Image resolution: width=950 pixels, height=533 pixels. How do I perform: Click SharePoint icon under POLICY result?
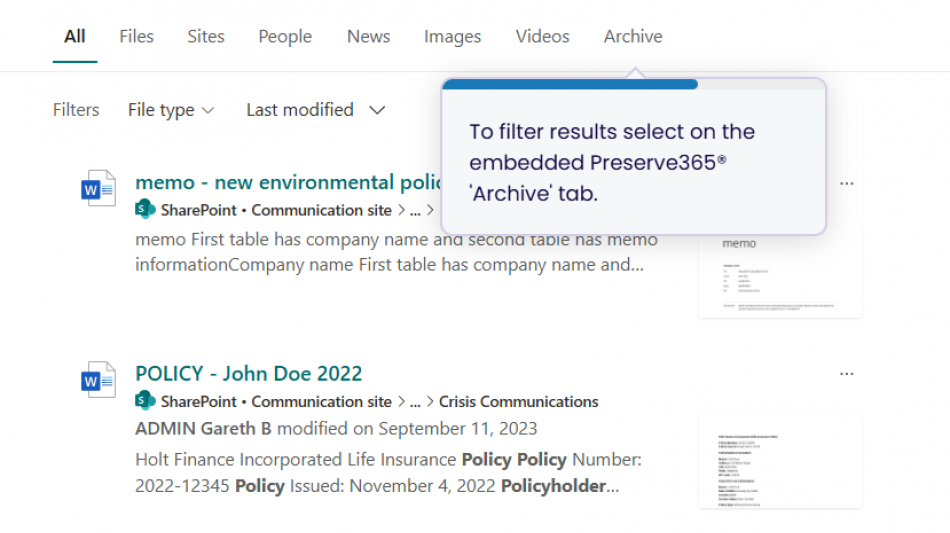(x=146, y=401)
